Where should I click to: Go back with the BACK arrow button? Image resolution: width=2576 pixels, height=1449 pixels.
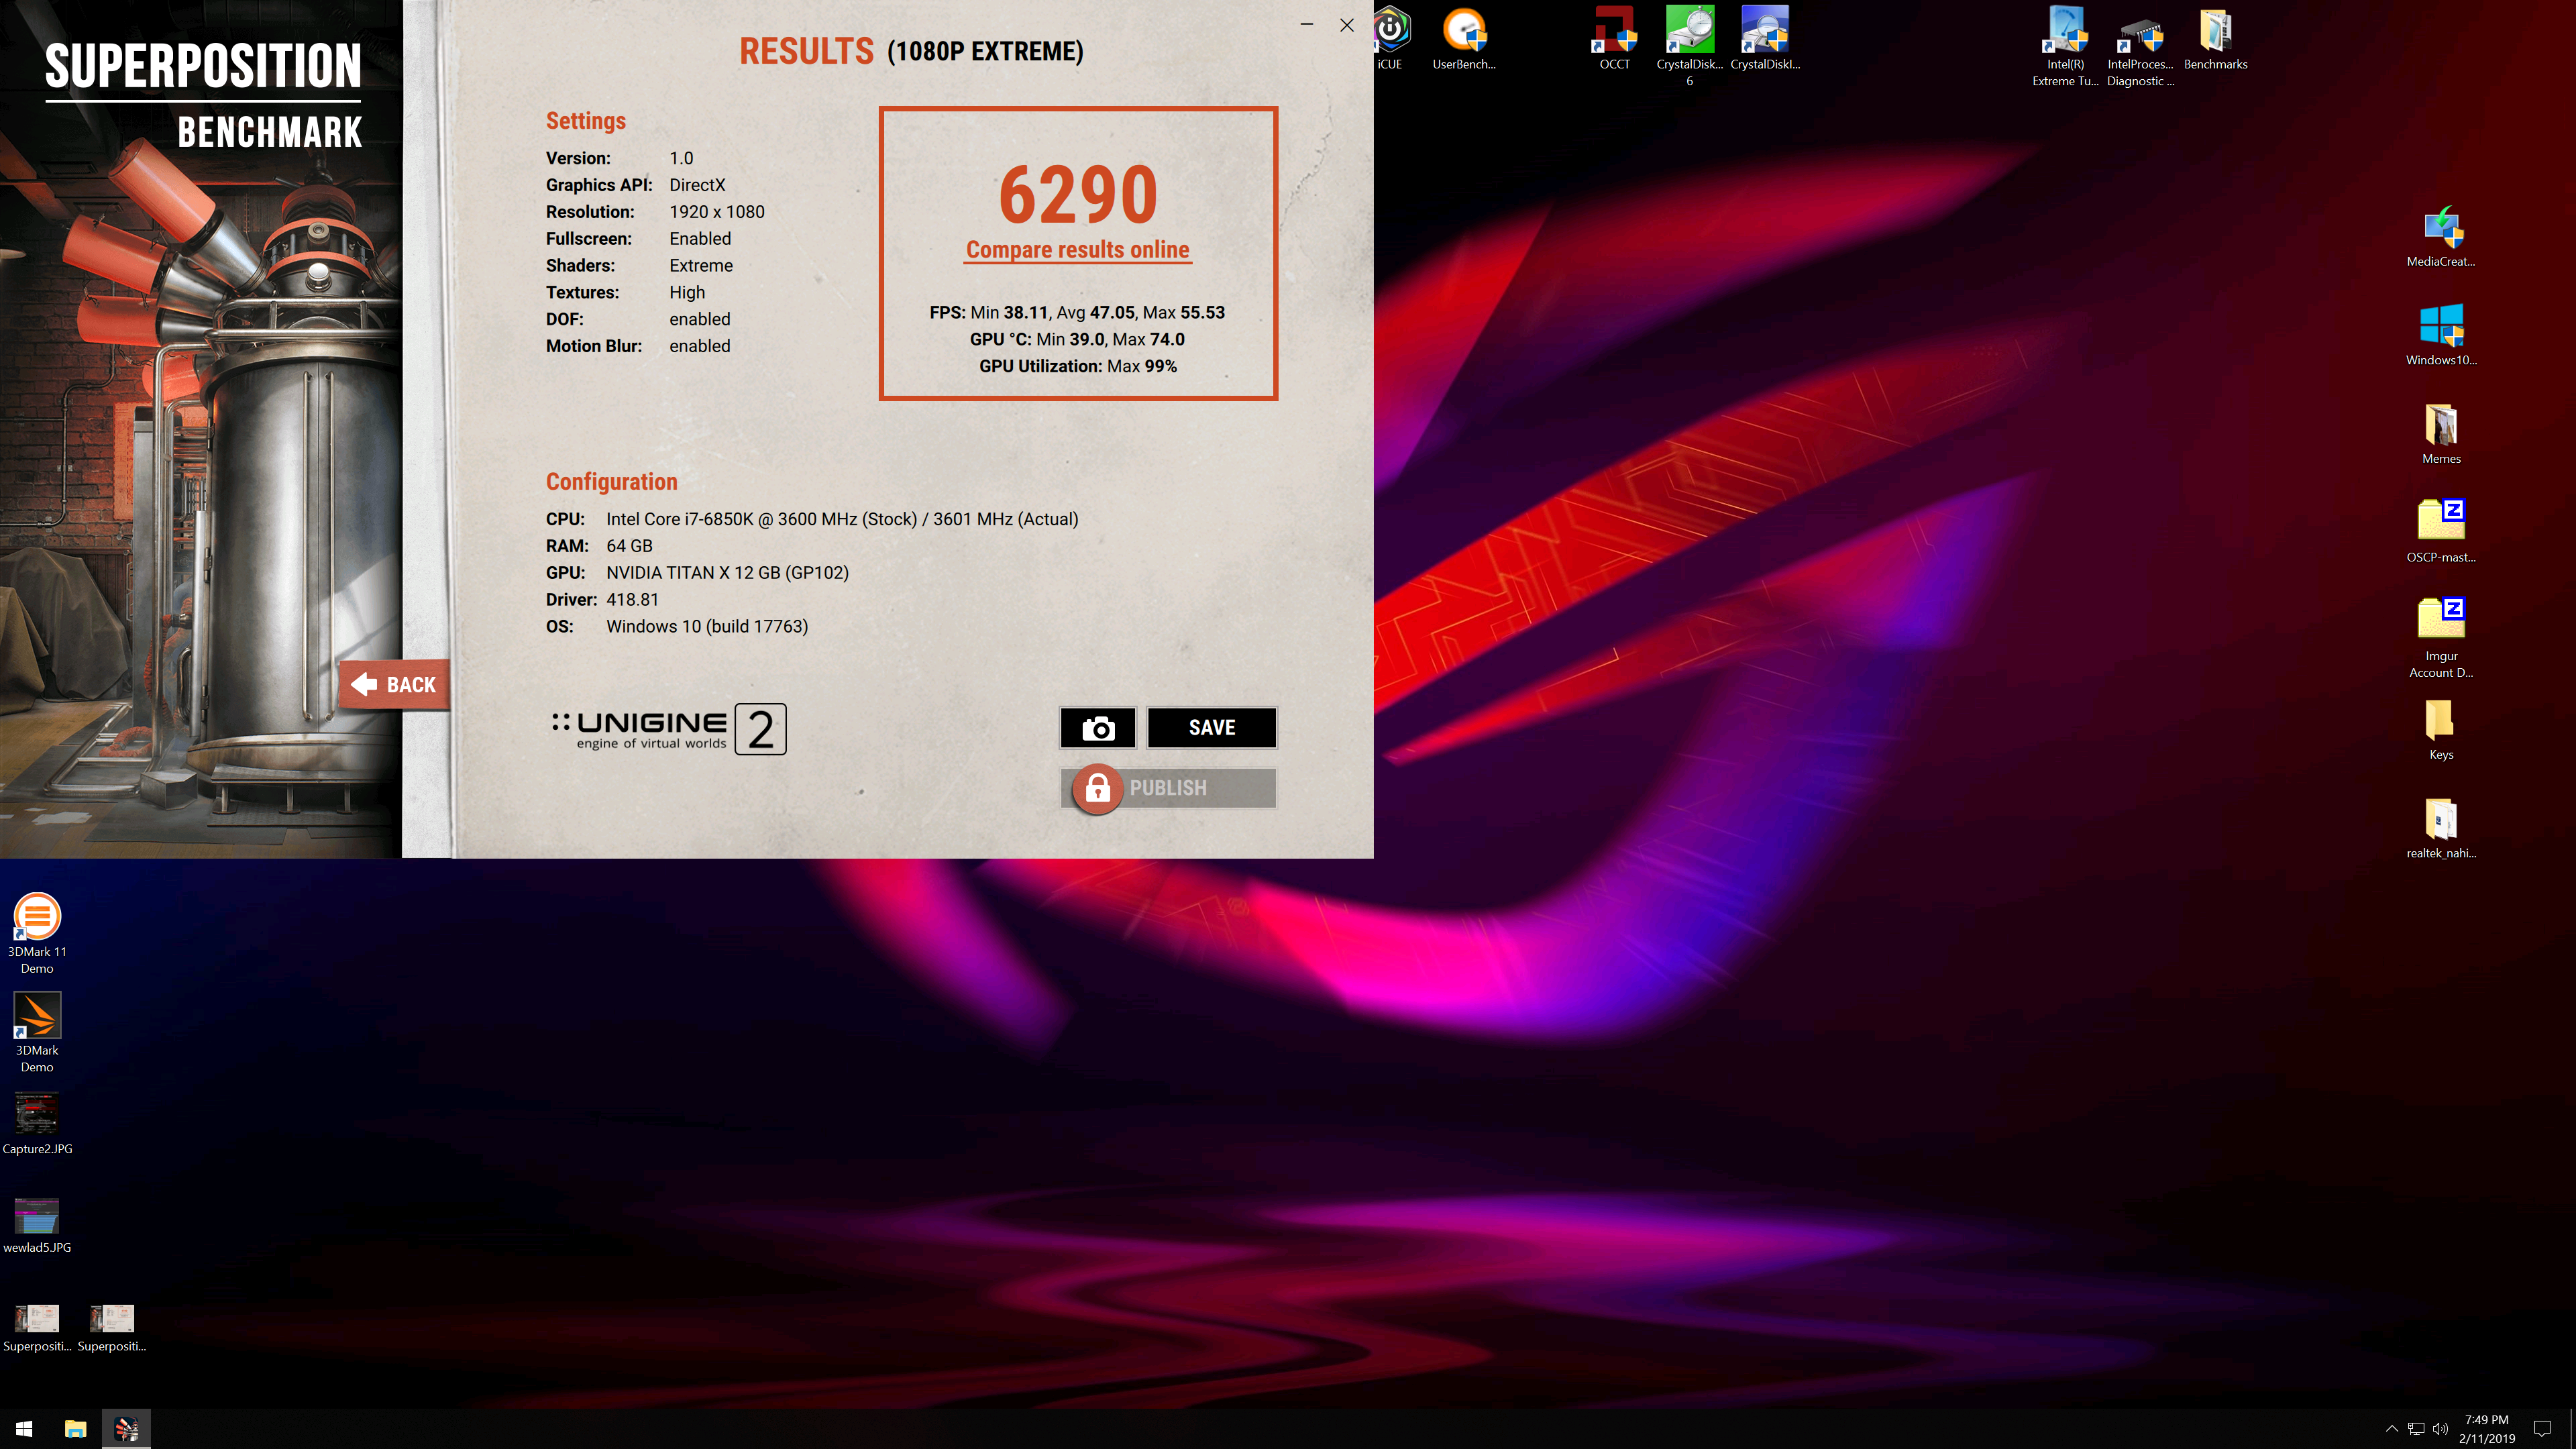(x=395, y=685)
